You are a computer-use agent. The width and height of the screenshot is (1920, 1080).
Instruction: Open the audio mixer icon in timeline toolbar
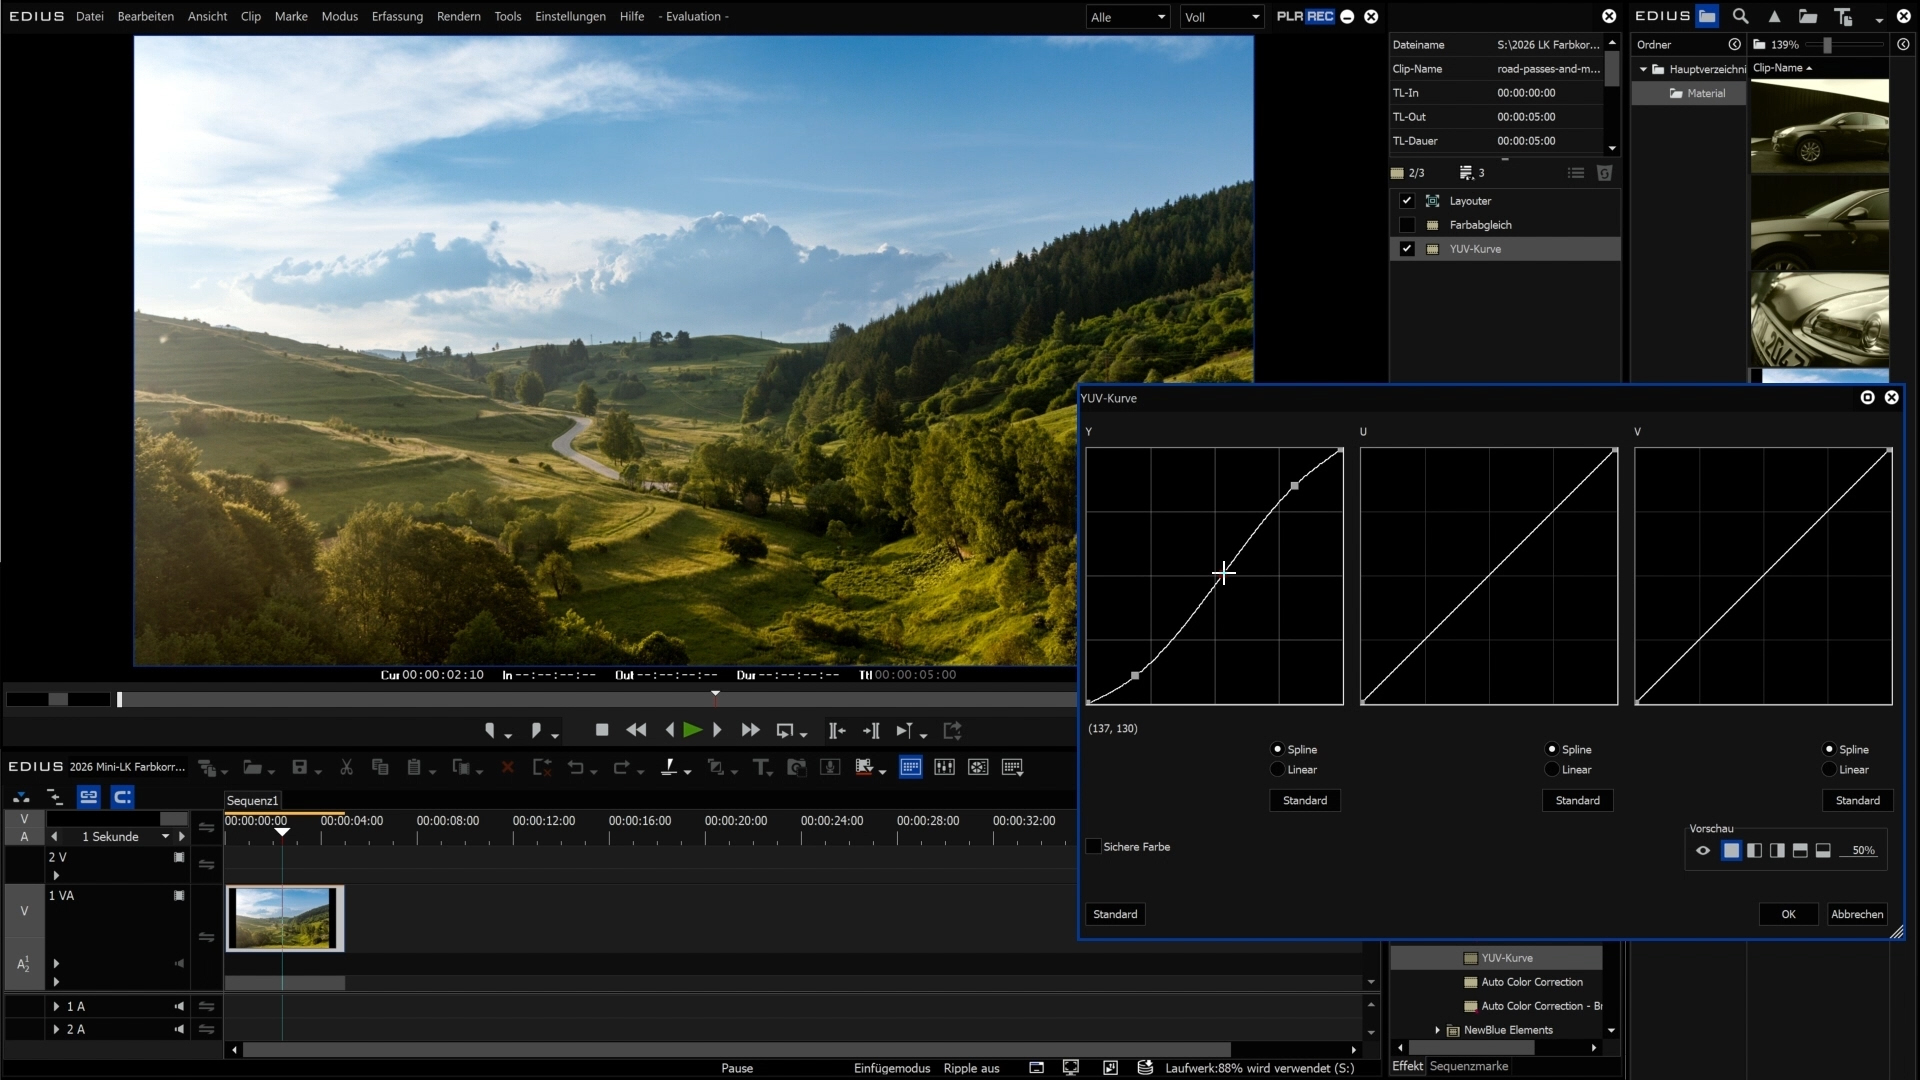(x=944, y=768)
